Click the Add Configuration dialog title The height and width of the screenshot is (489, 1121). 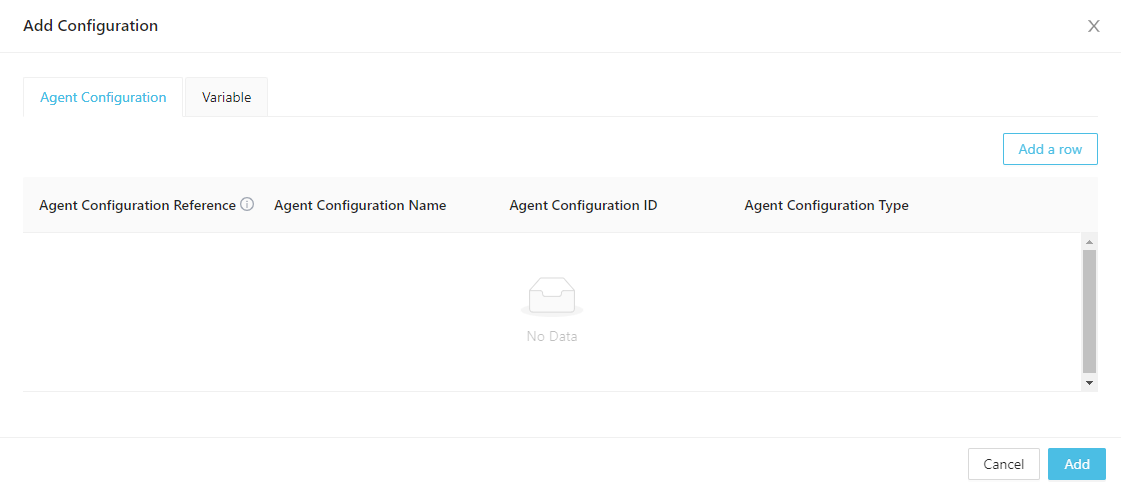(91, 26)
